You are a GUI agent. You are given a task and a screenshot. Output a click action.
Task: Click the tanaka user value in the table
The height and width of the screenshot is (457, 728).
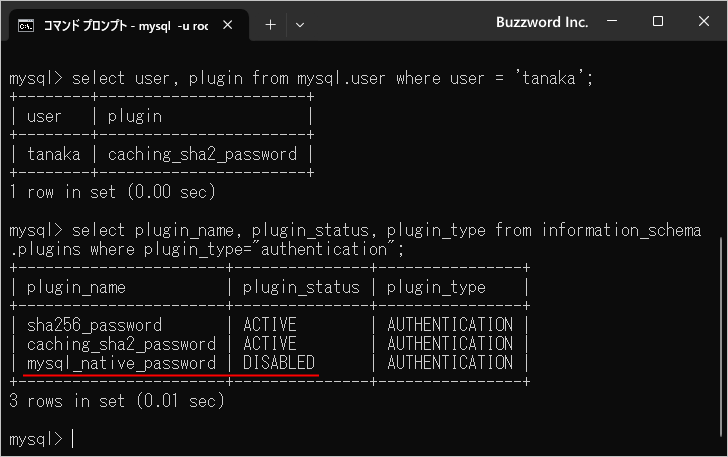click(x=54, y=154)
